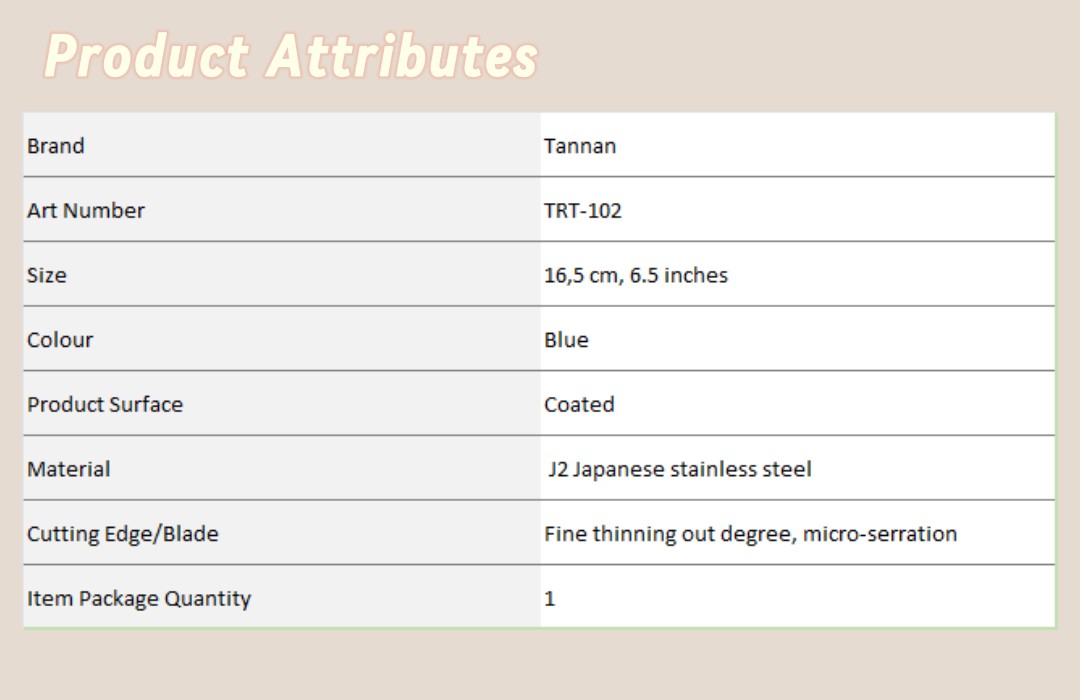Select the Item Package Quantity label
The width and height of the screenshot is (1080, 700).
[x=139, y=599]
